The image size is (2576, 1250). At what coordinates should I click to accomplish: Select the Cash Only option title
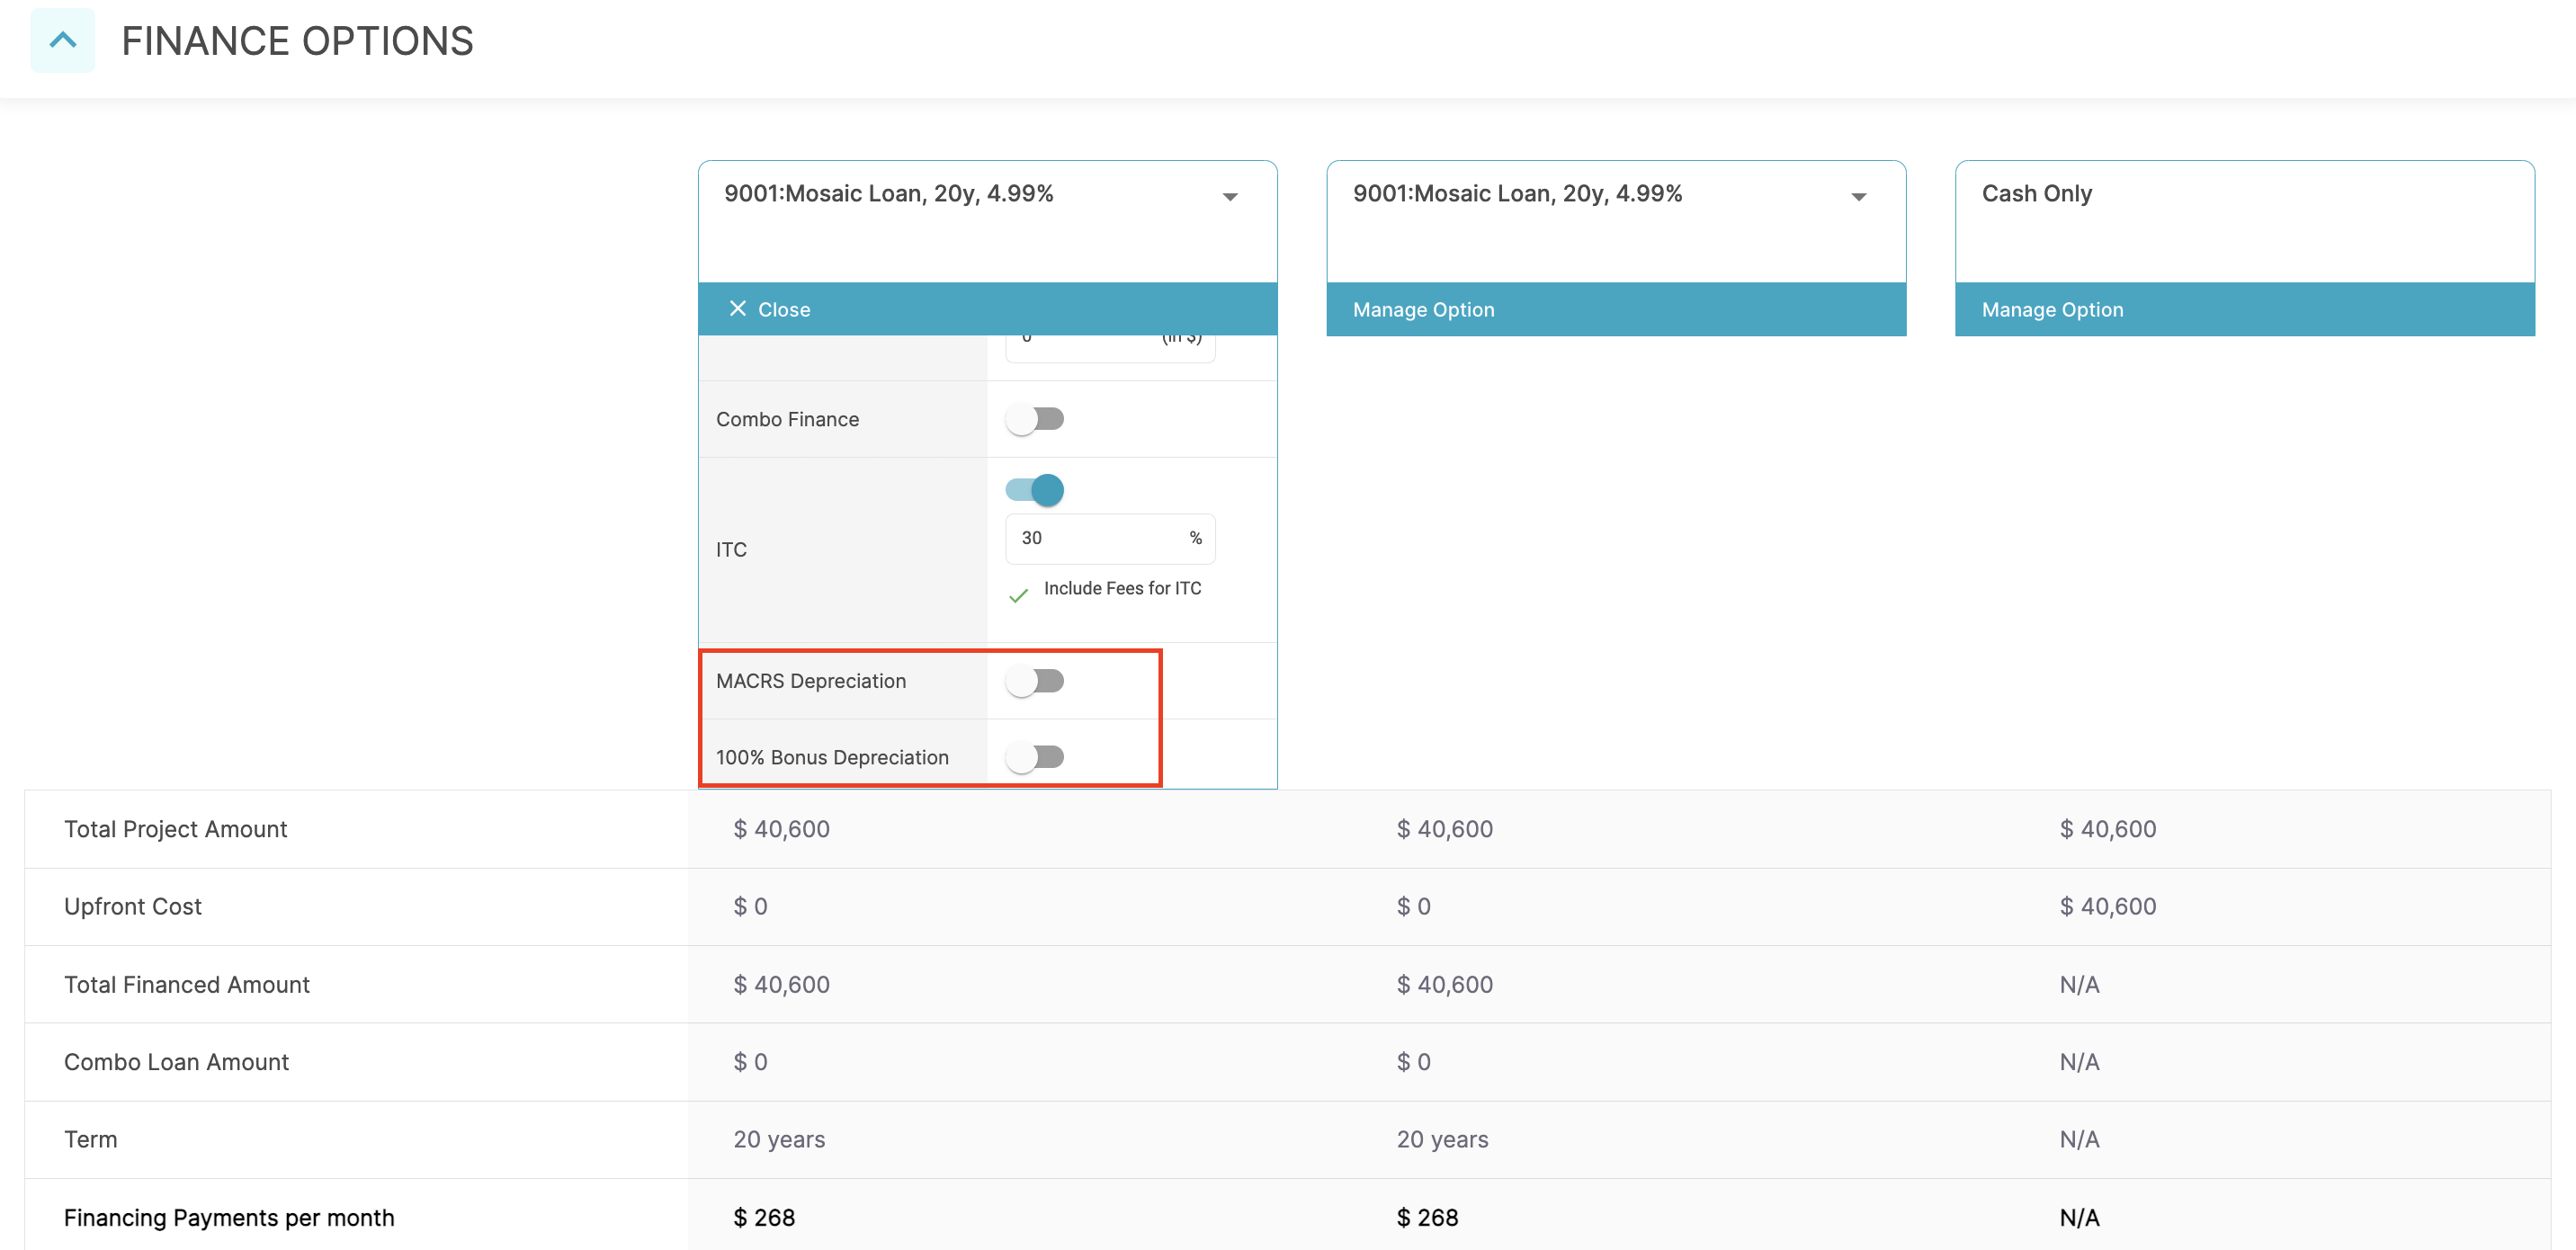(2036, 194)
